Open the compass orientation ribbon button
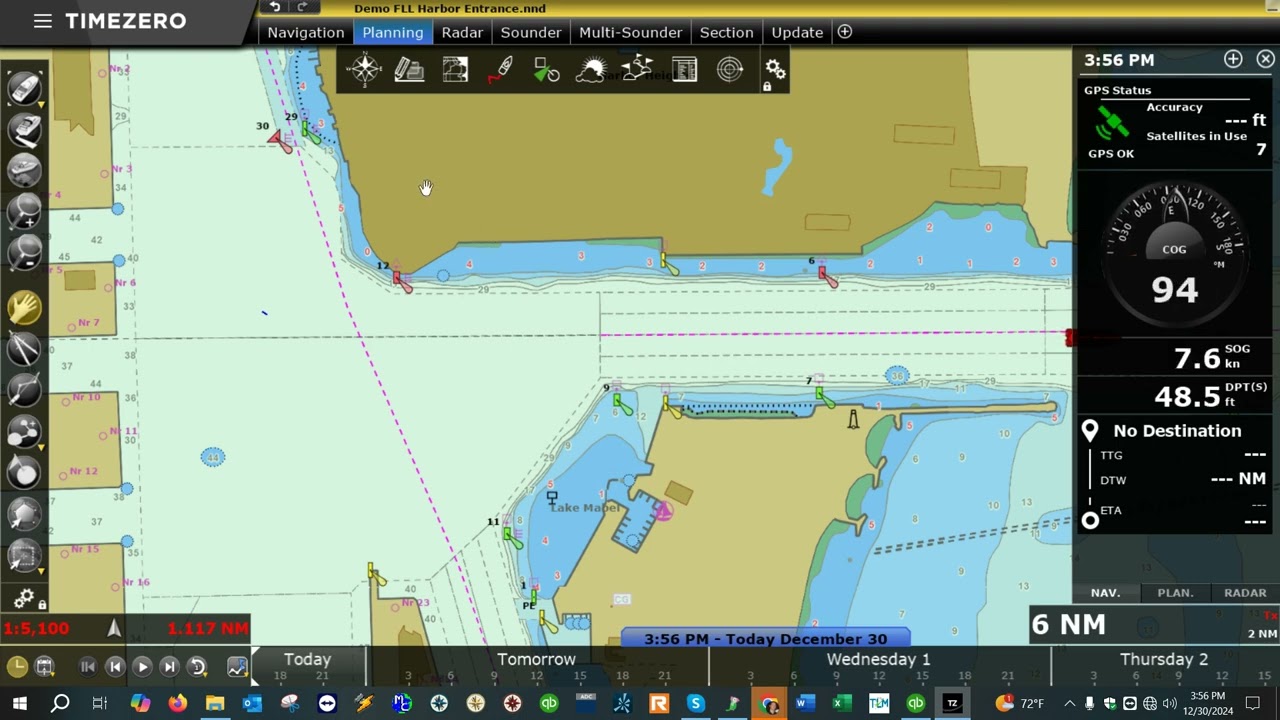 click(364, 69)
